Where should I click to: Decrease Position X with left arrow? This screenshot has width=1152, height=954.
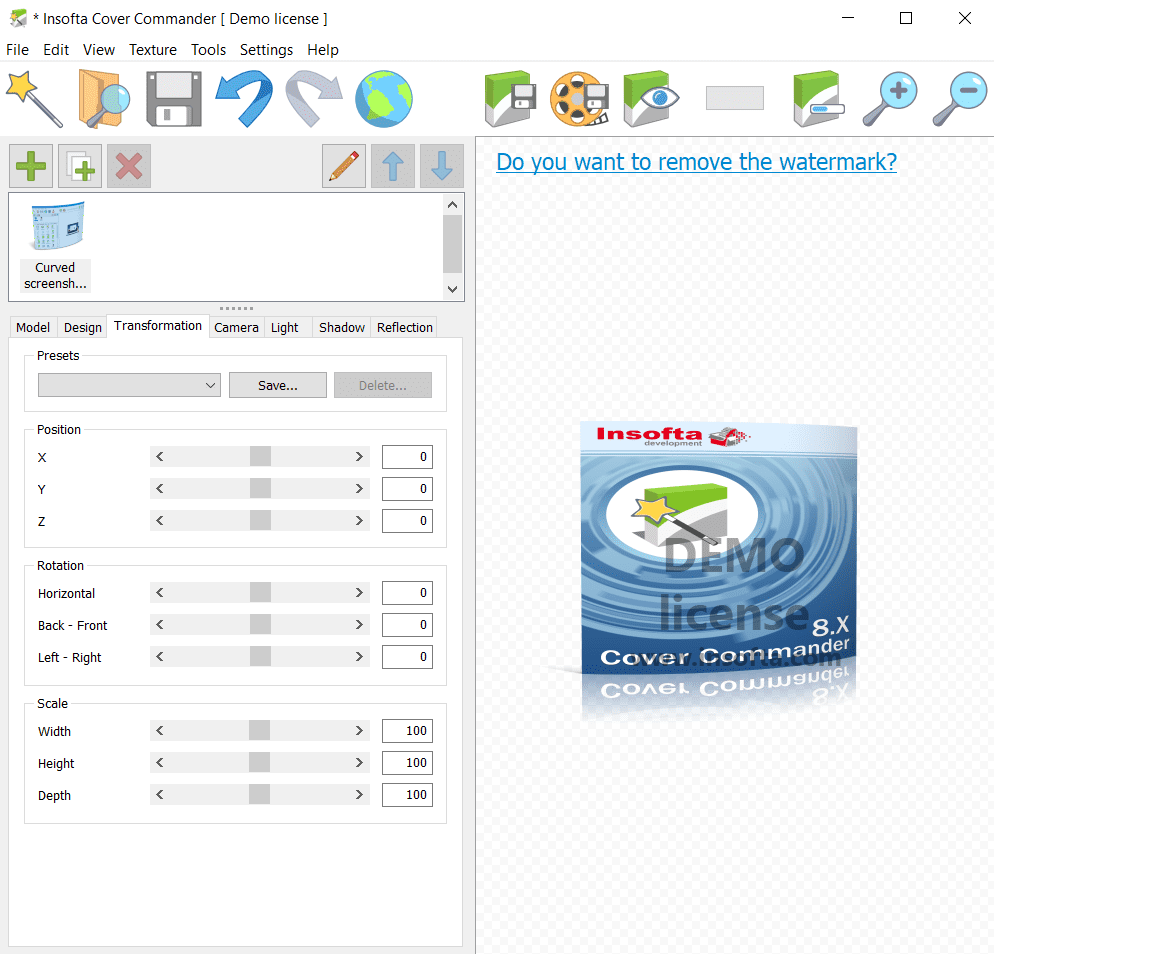[x=159, y=456]
